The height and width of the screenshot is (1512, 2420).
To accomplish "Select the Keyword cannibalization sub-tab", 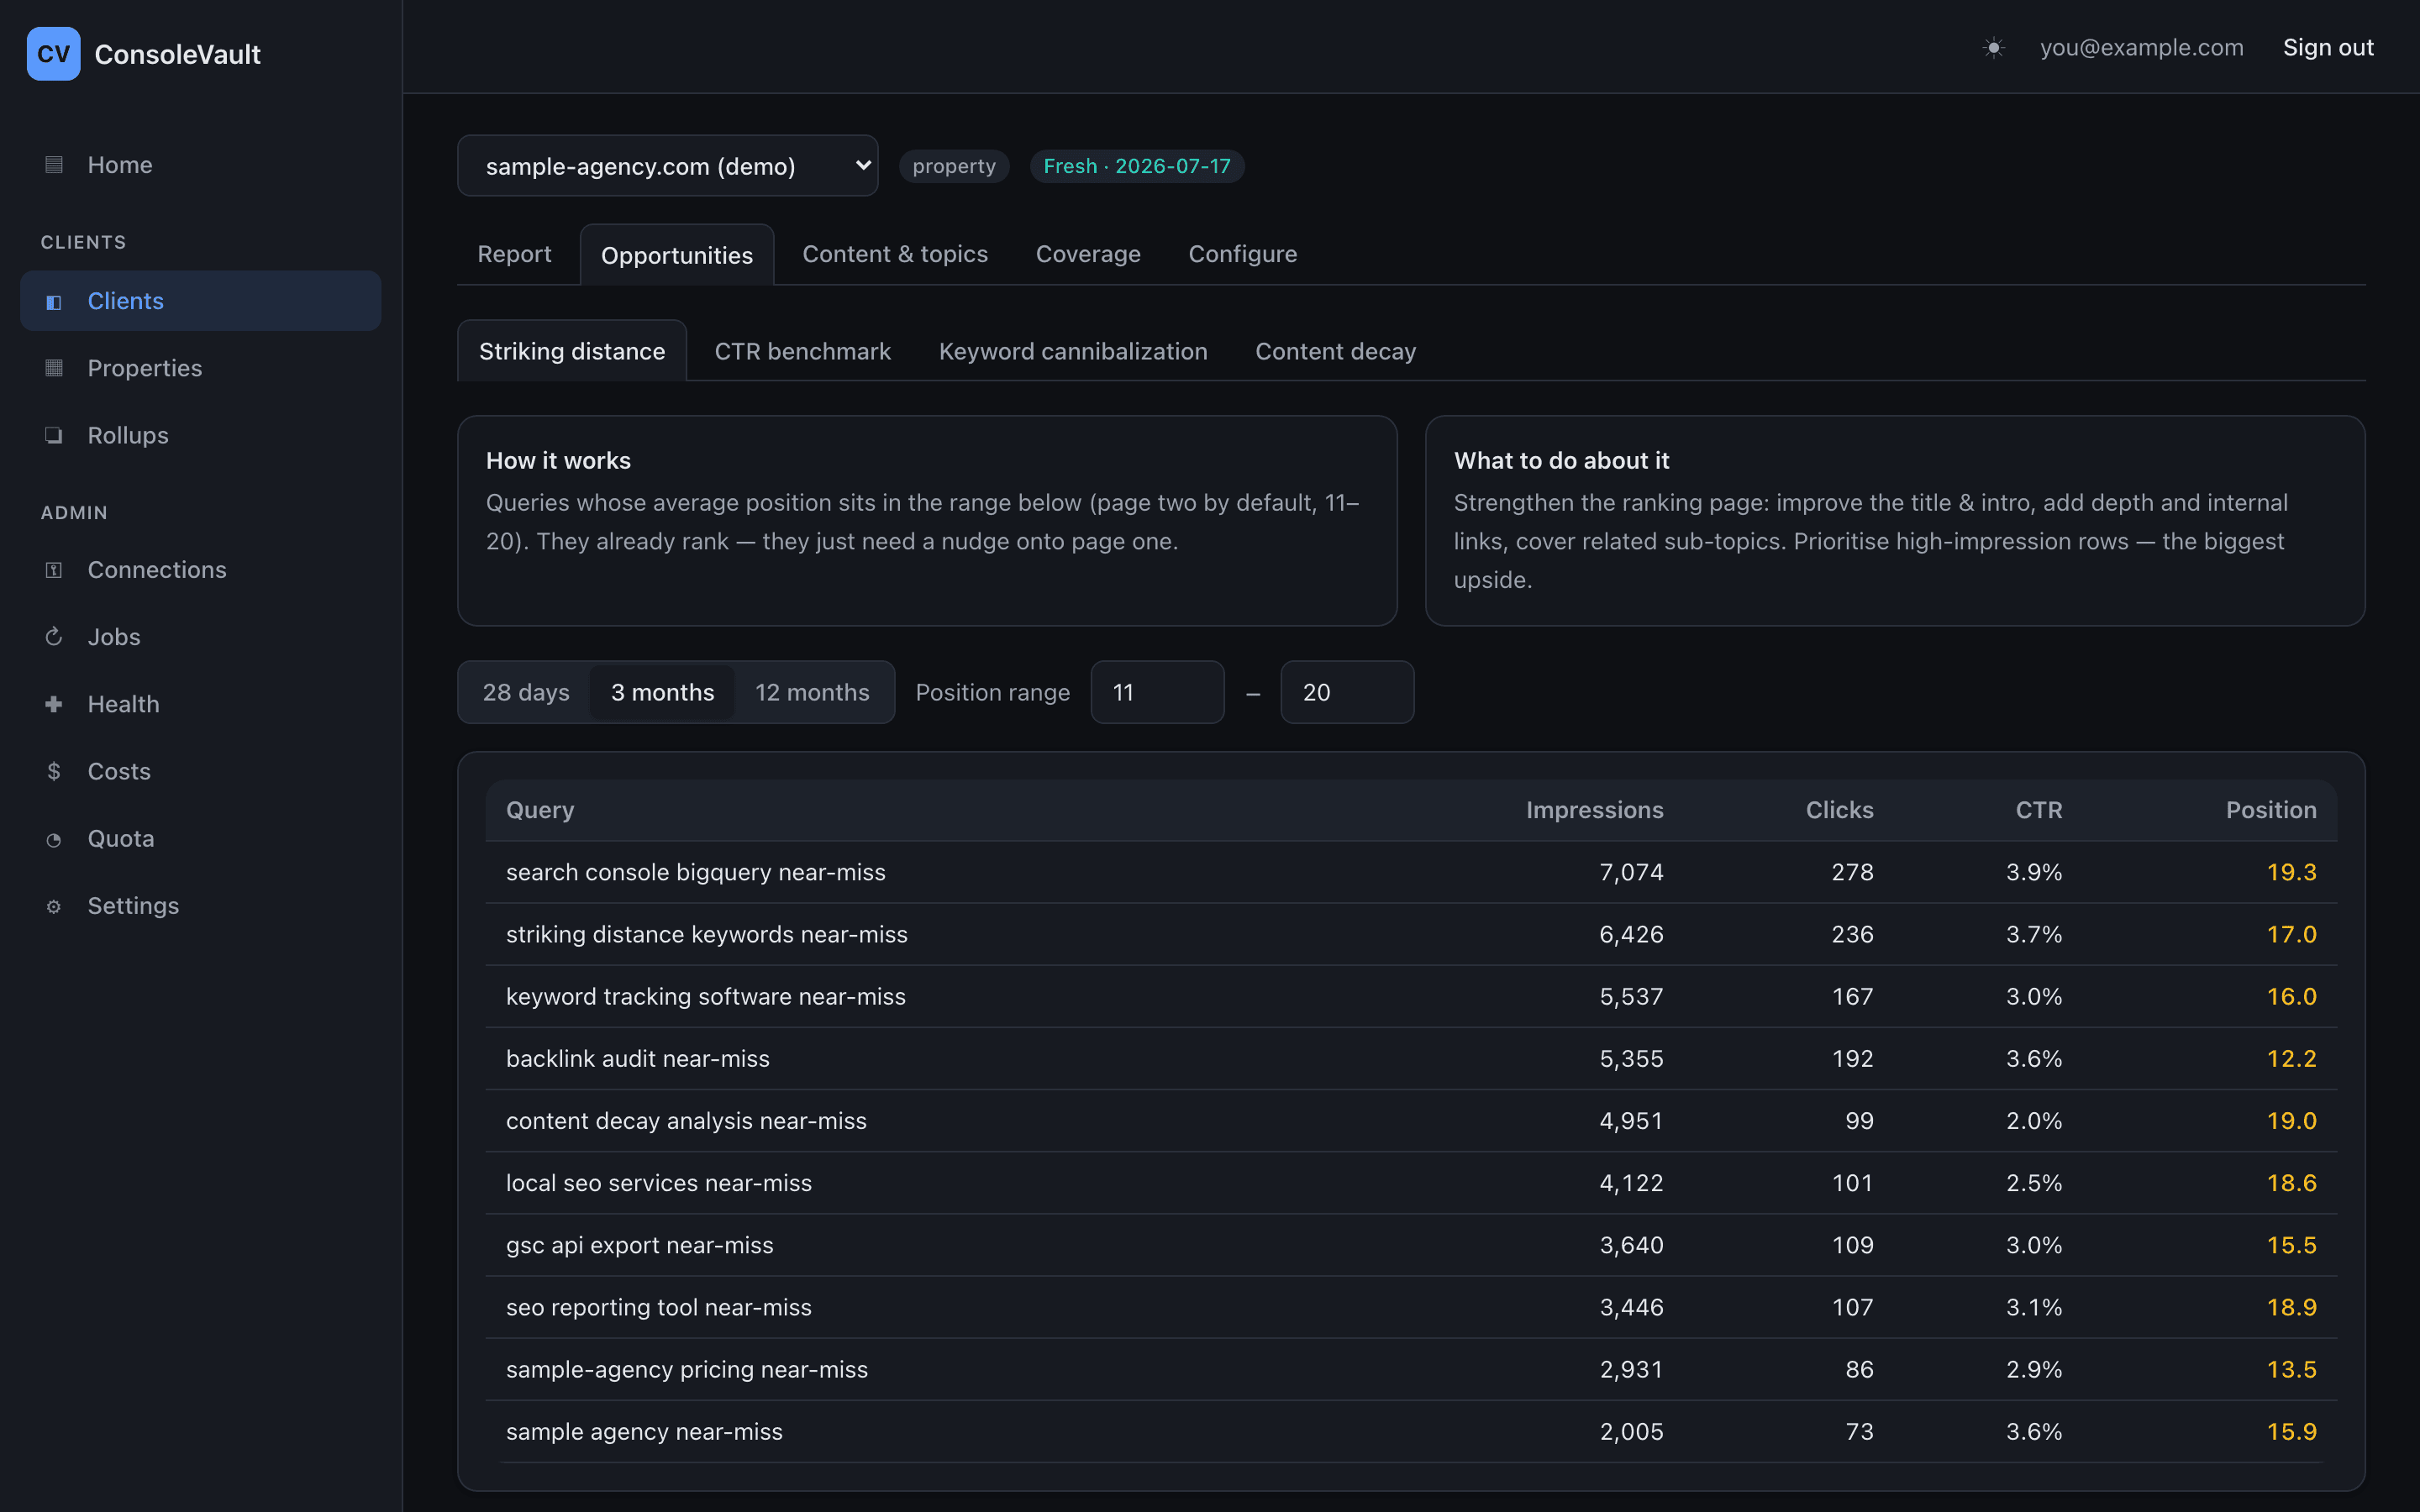I will pyautogui.click(x=1073, y=351).
